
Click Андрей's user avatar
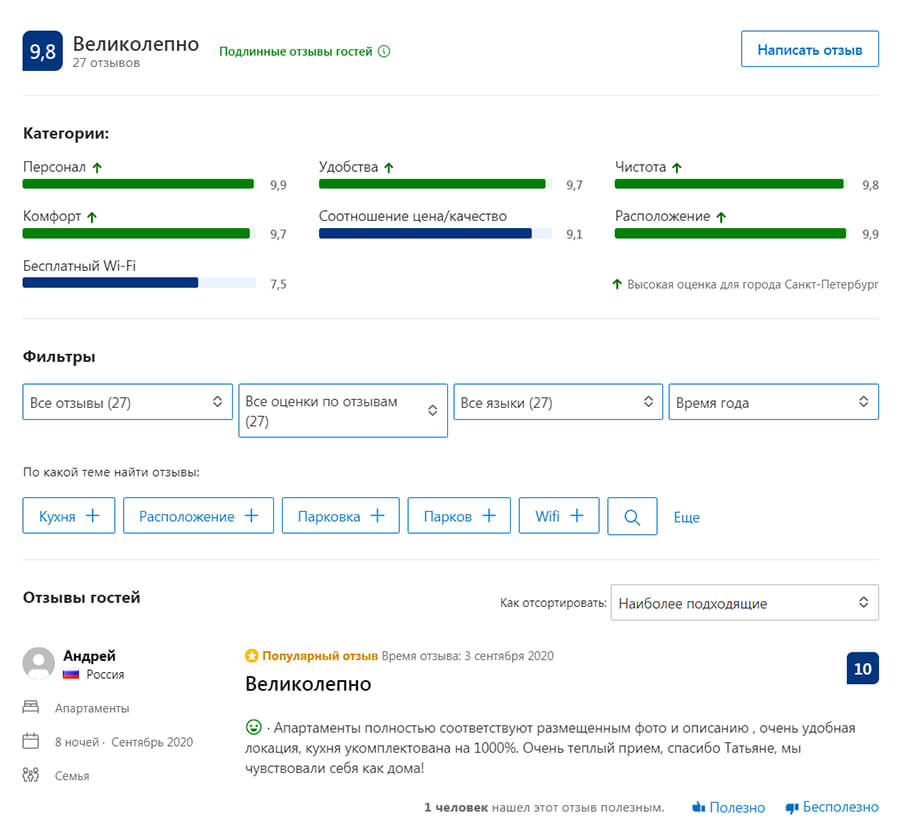tap(39, 664)
